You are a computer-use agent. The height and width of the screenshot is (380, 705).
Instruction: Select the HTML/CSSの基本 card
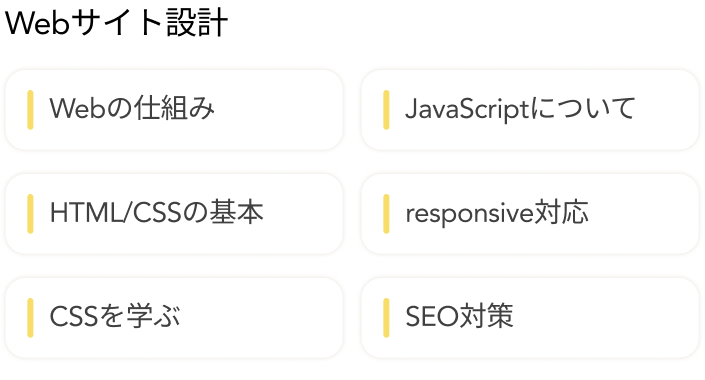point(174,214)
